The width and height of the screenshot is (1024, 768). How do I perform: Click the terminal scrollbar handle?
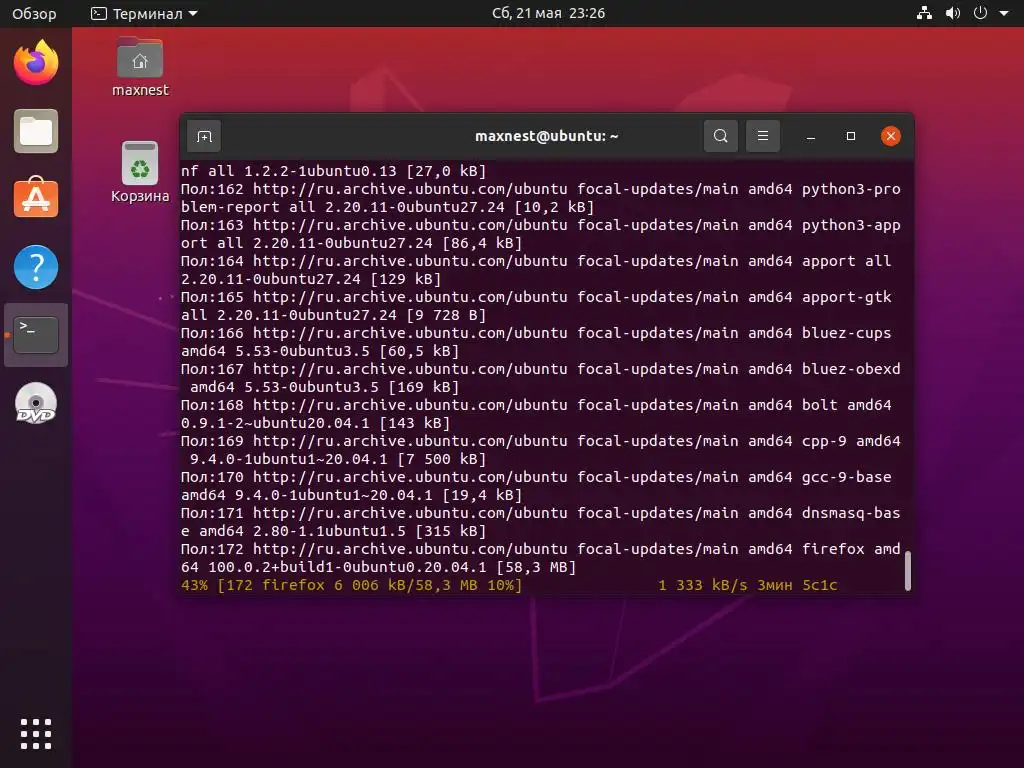(907, 571)
